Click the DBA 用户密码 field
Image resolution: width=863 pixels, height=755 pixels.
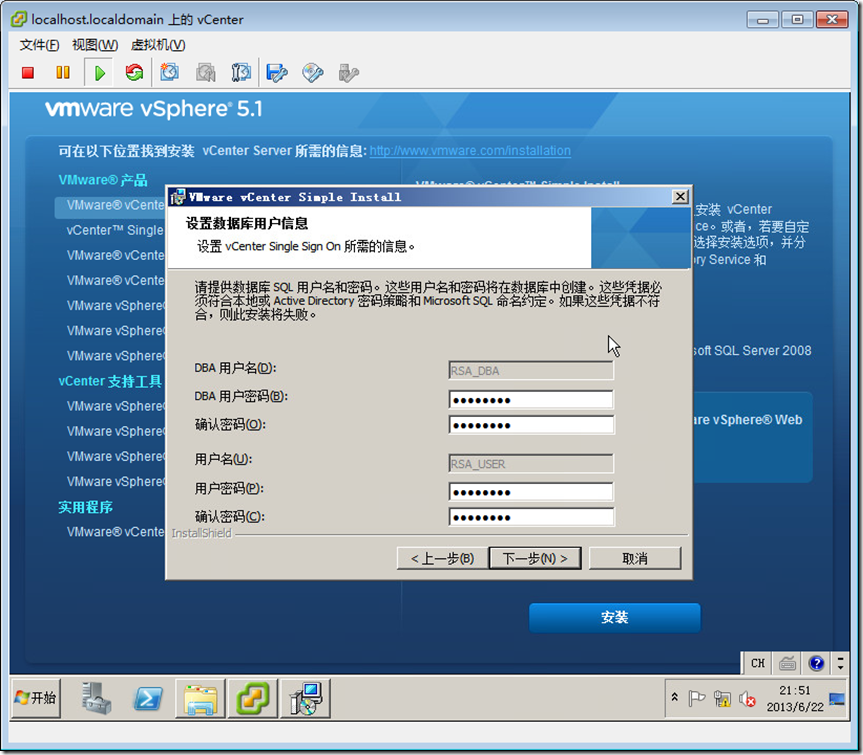coord(531,400)
